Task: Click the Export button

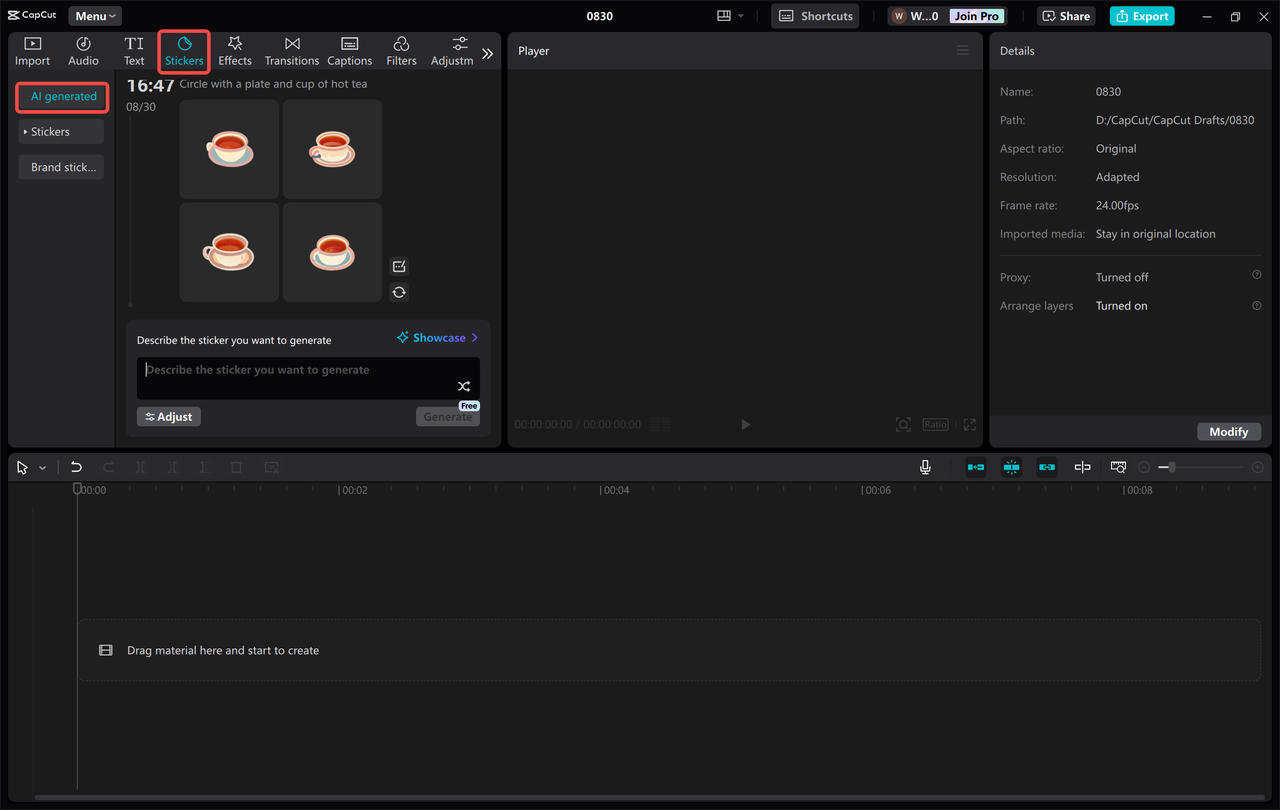Action: tap(1141, 15)
